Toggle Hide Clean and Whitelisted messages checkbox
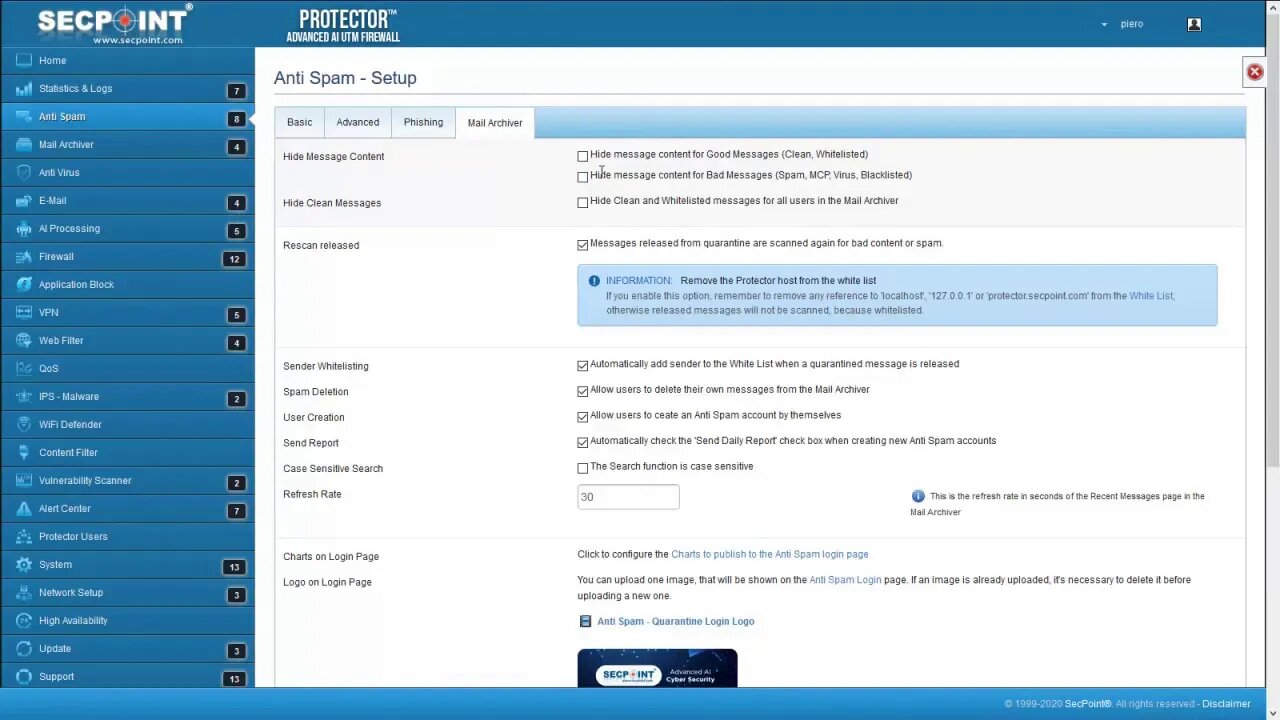1280x720 pixels. pos(583,202)
